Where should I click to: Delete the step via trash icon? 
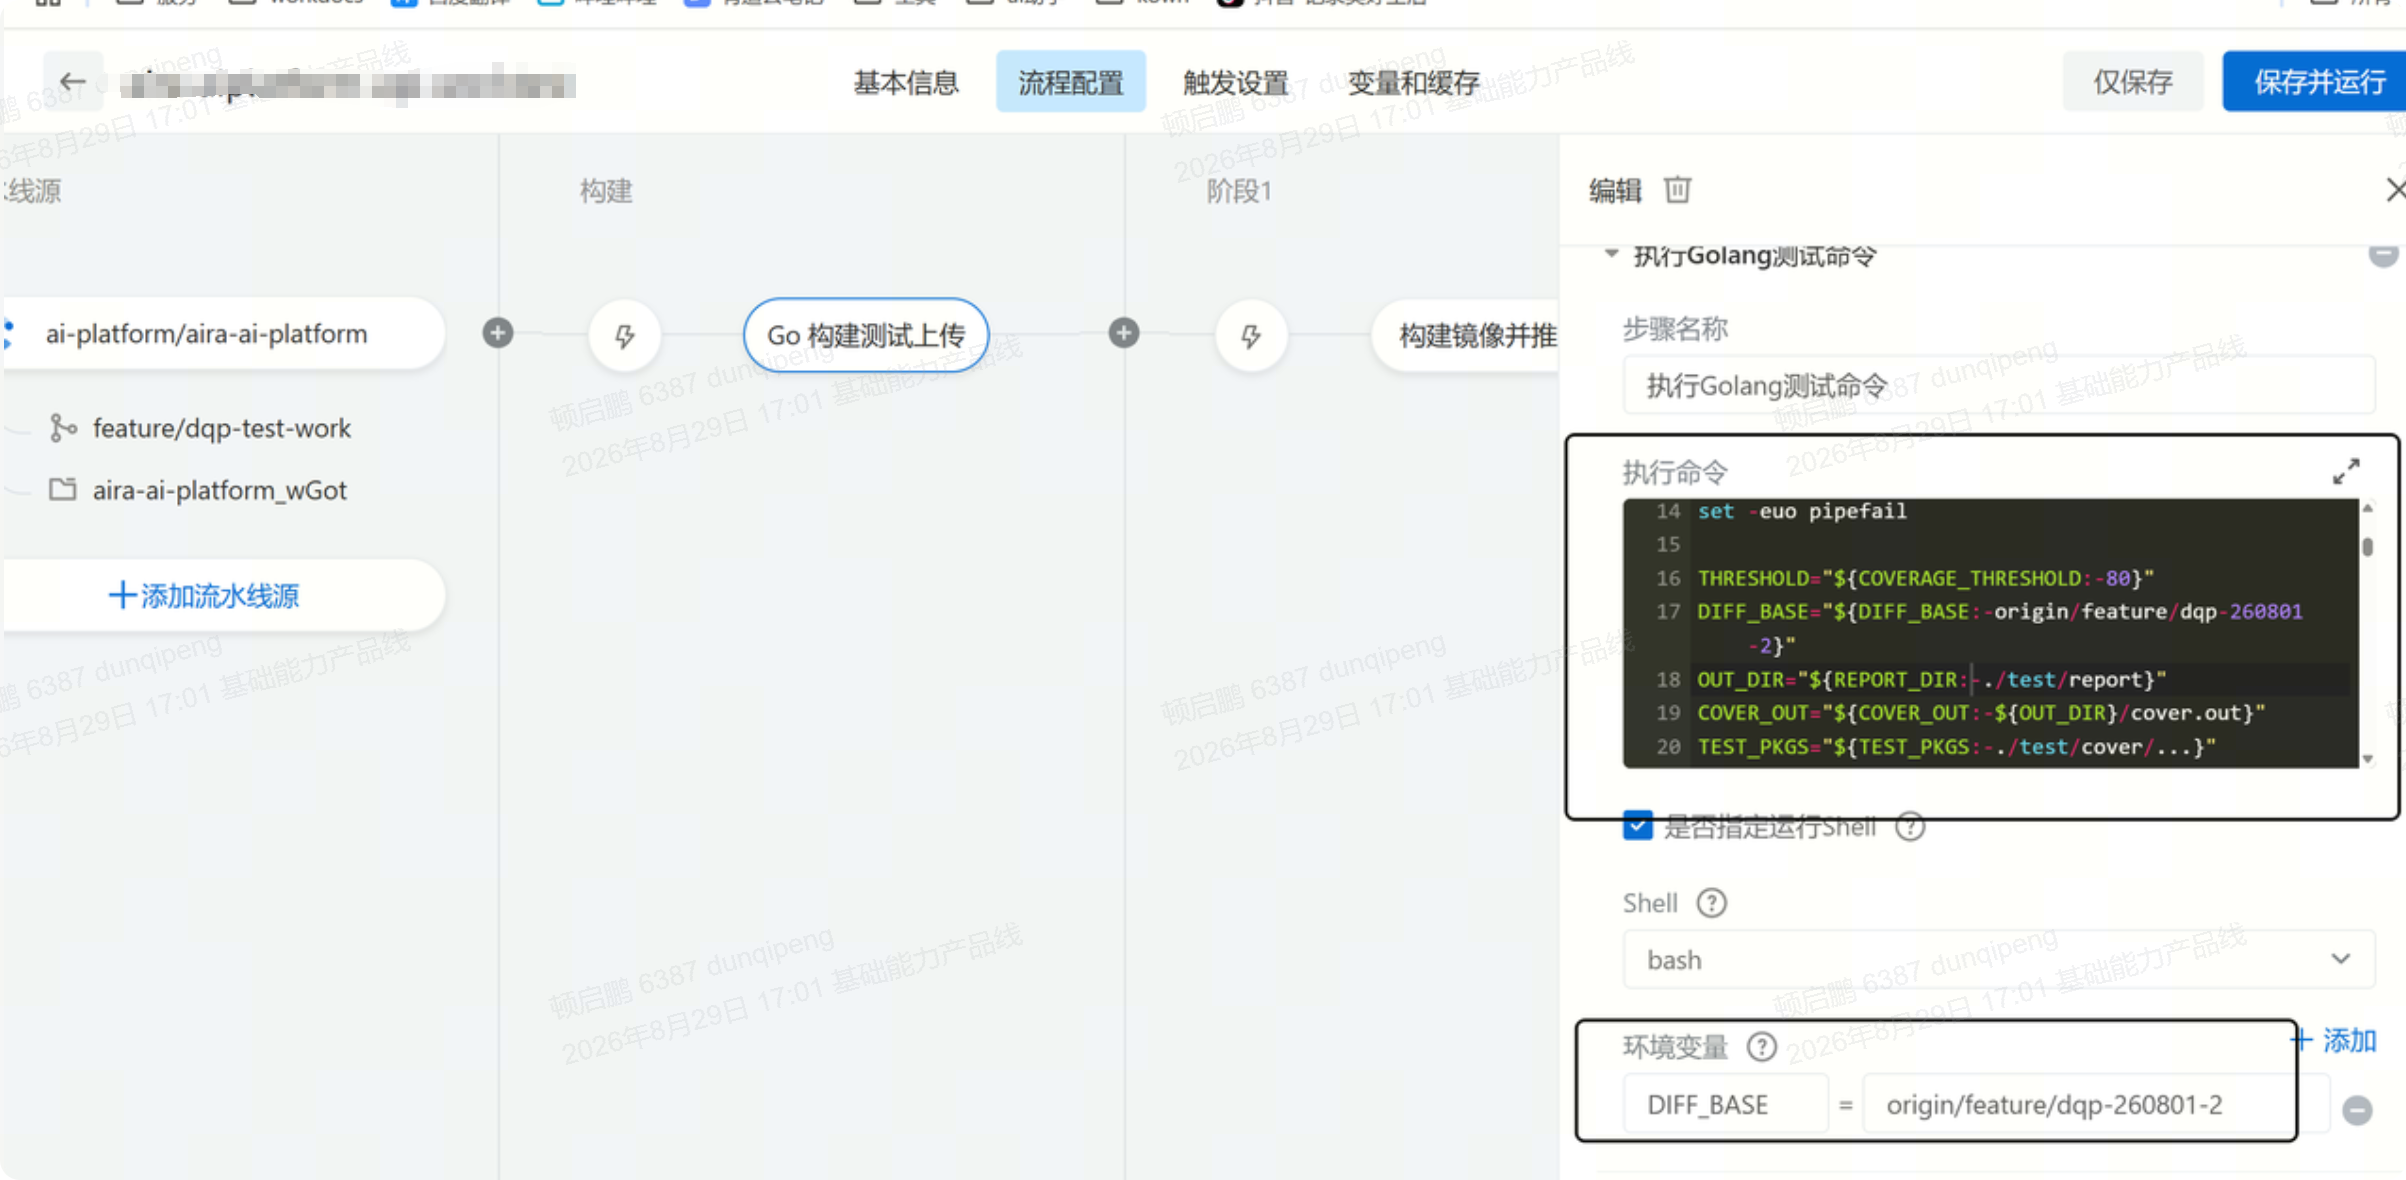click(1677, 189)
